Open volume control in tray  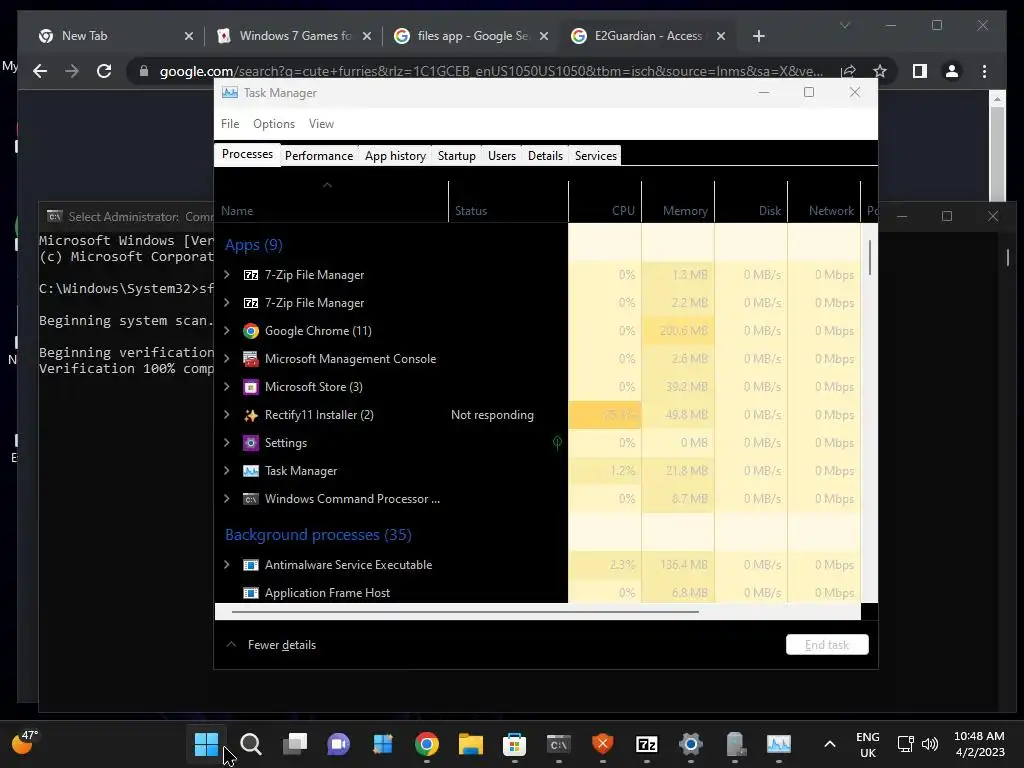point(930,744)
